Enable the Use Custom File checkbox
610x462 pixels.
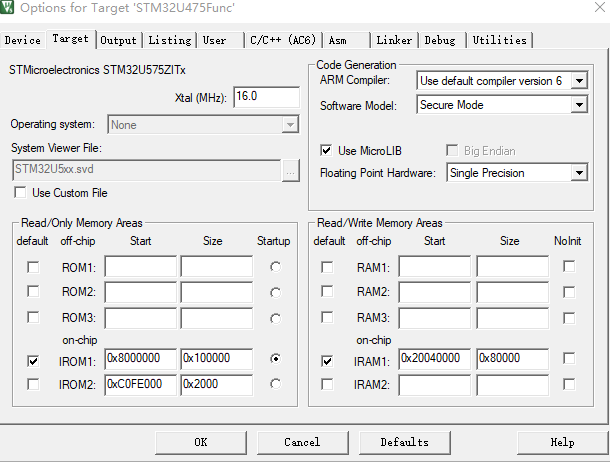point(20,192)
